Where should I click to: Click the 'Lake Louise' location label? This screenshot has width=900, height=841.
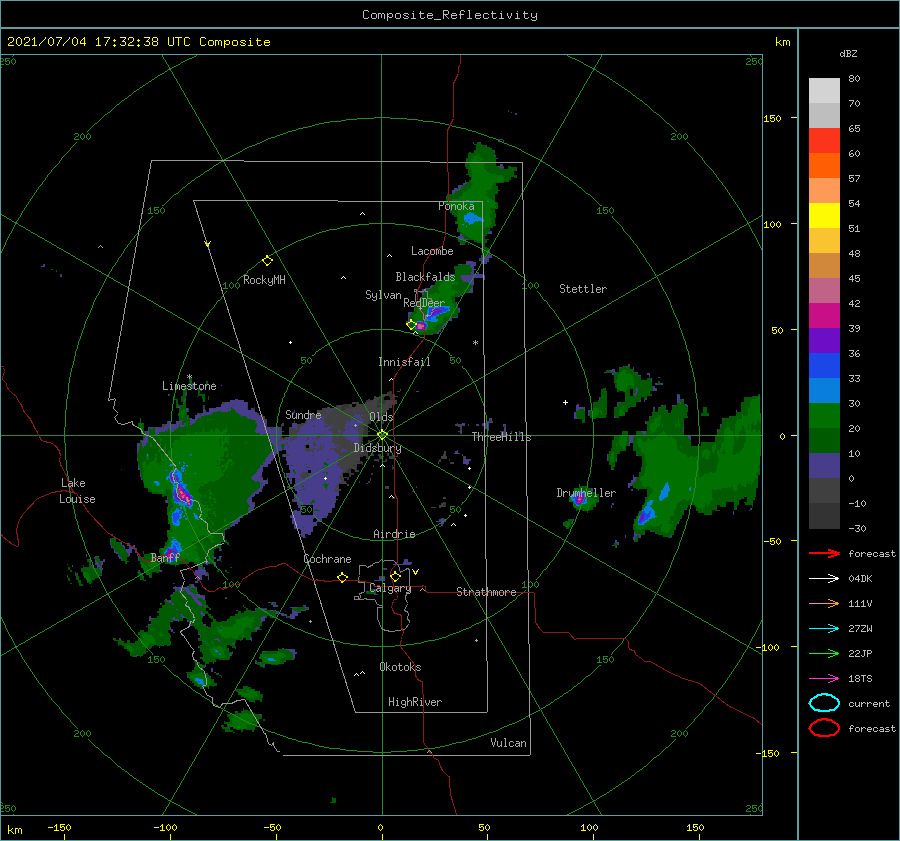coord(77,491)
